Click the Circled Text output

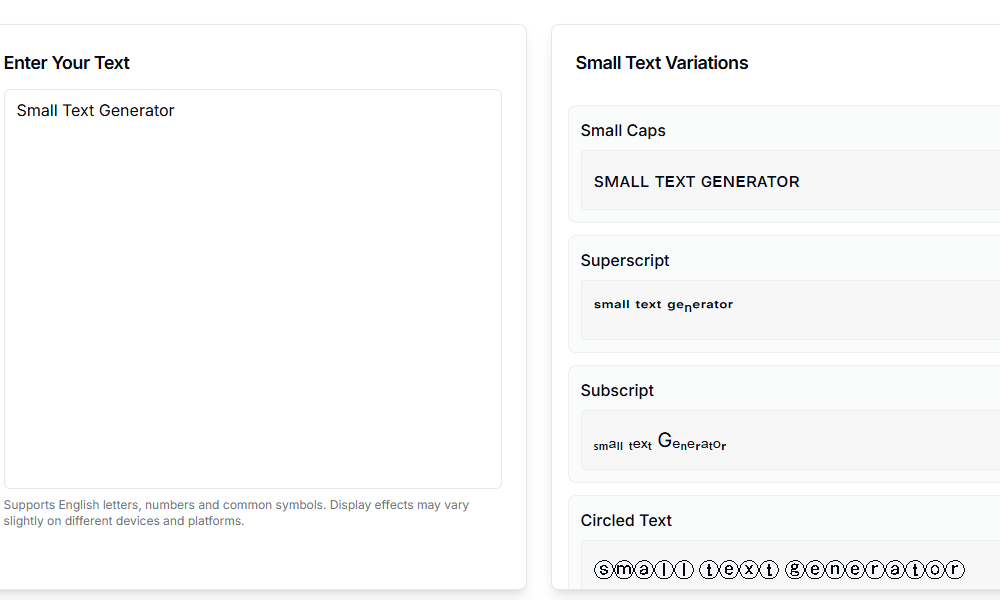click(779, 568)
